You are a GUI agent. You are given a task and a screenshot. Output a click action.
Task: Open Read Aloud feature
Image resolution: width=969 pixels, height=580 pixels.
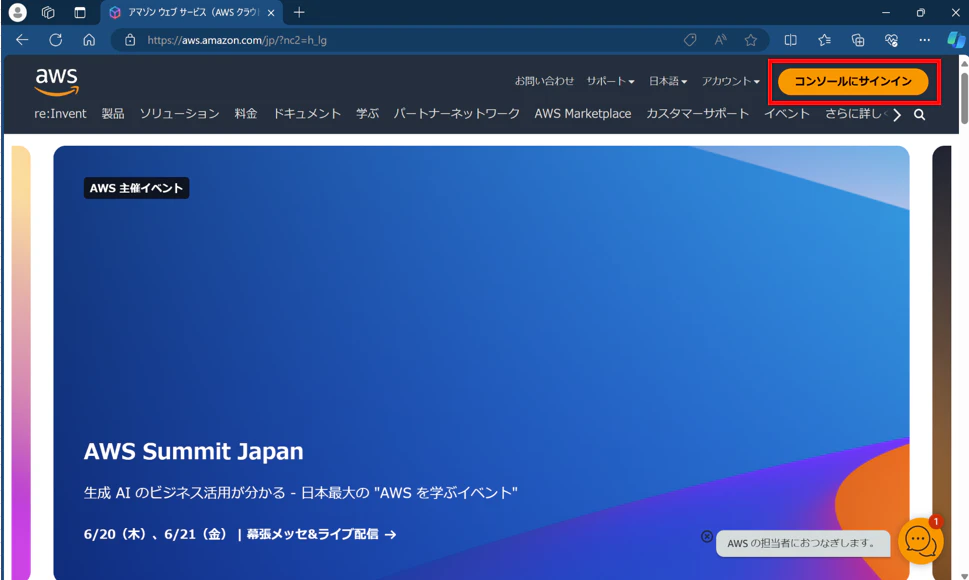pyautogui.click(x=720, y=40)
